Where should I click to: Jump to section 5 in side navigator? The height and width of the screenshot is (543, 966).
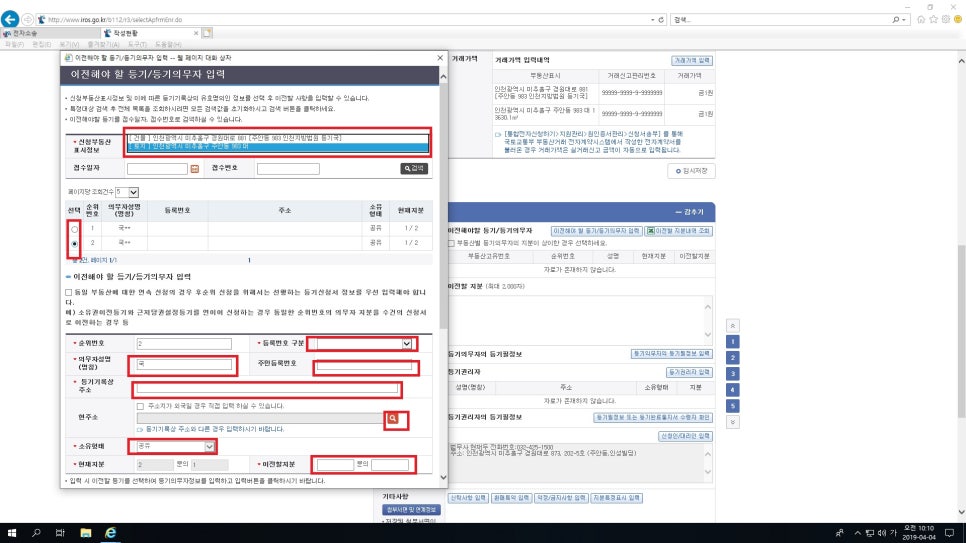click(733, 406)
